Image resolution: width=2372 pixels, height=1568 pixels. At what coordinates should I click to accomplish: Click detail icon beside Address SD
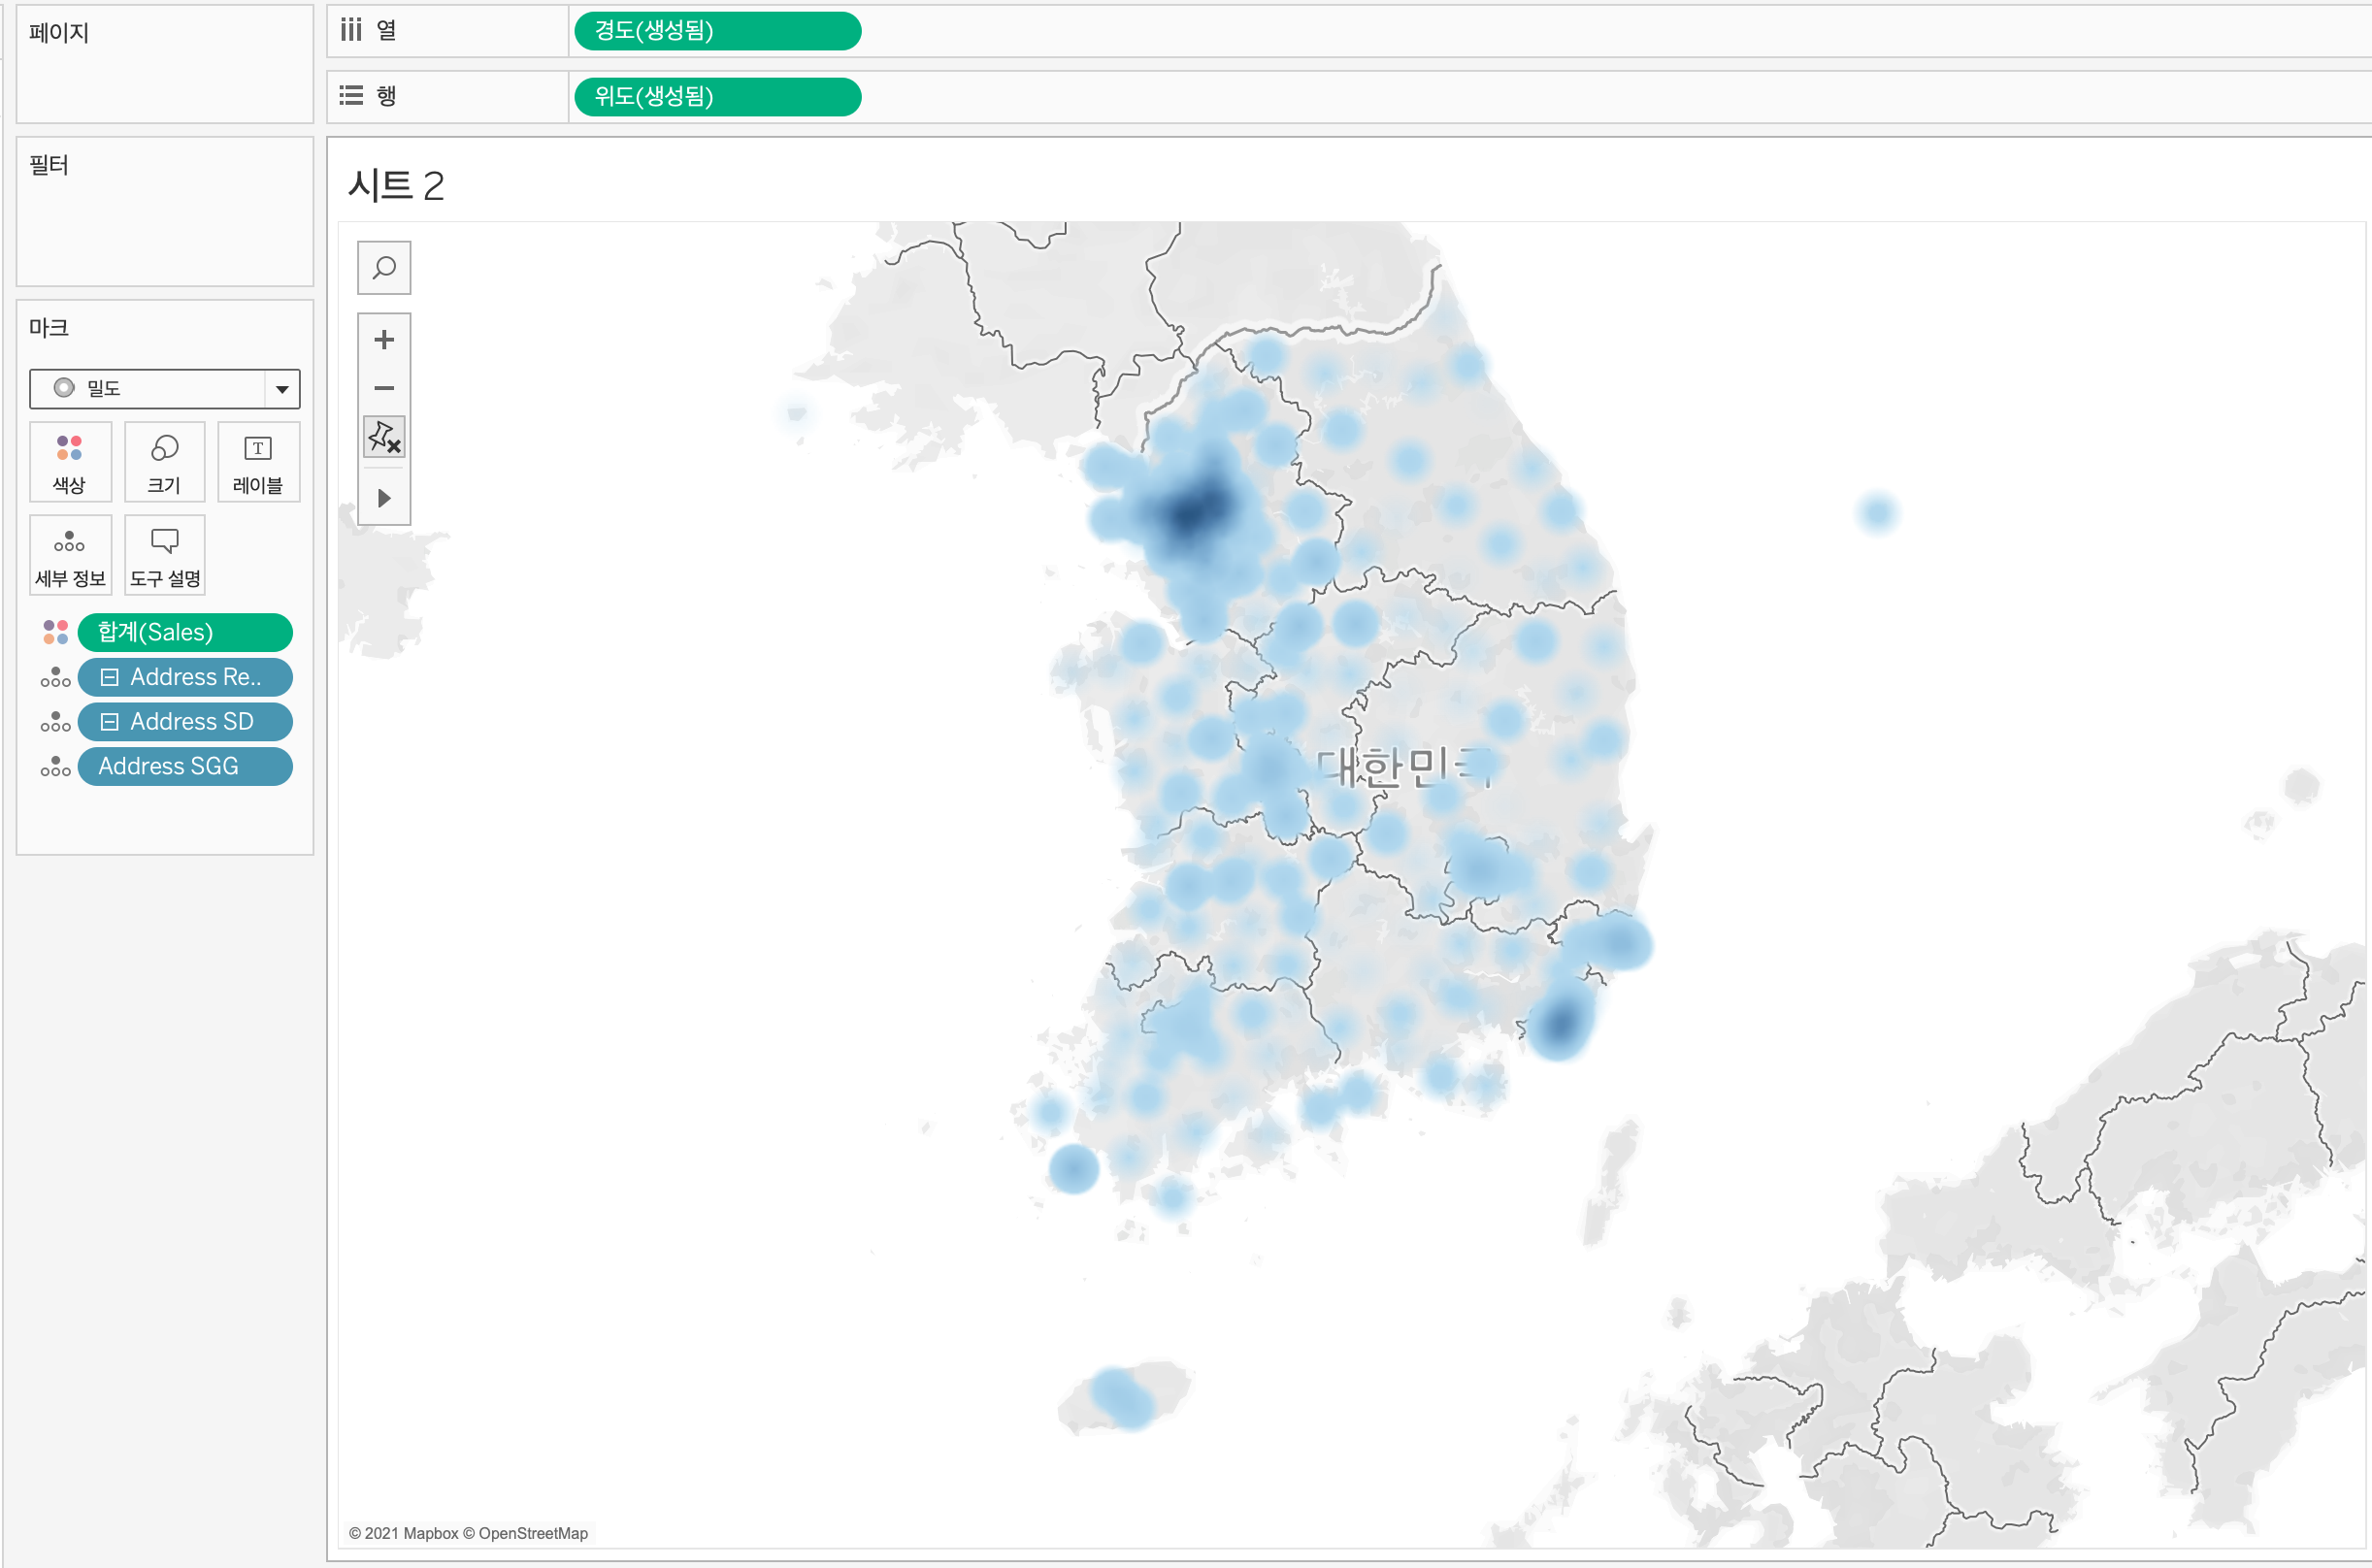tap(55, 722)
